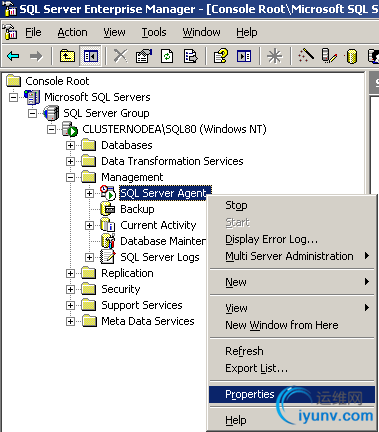Viewport: 379px width, 432px height.
Task: Click the Current Activity node icon
Action: click(x=108, y=225)
